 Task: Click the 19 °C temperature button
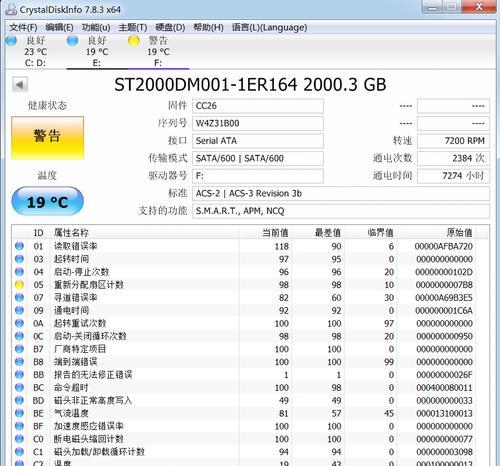pyautogui.click(x=47, y=201)
